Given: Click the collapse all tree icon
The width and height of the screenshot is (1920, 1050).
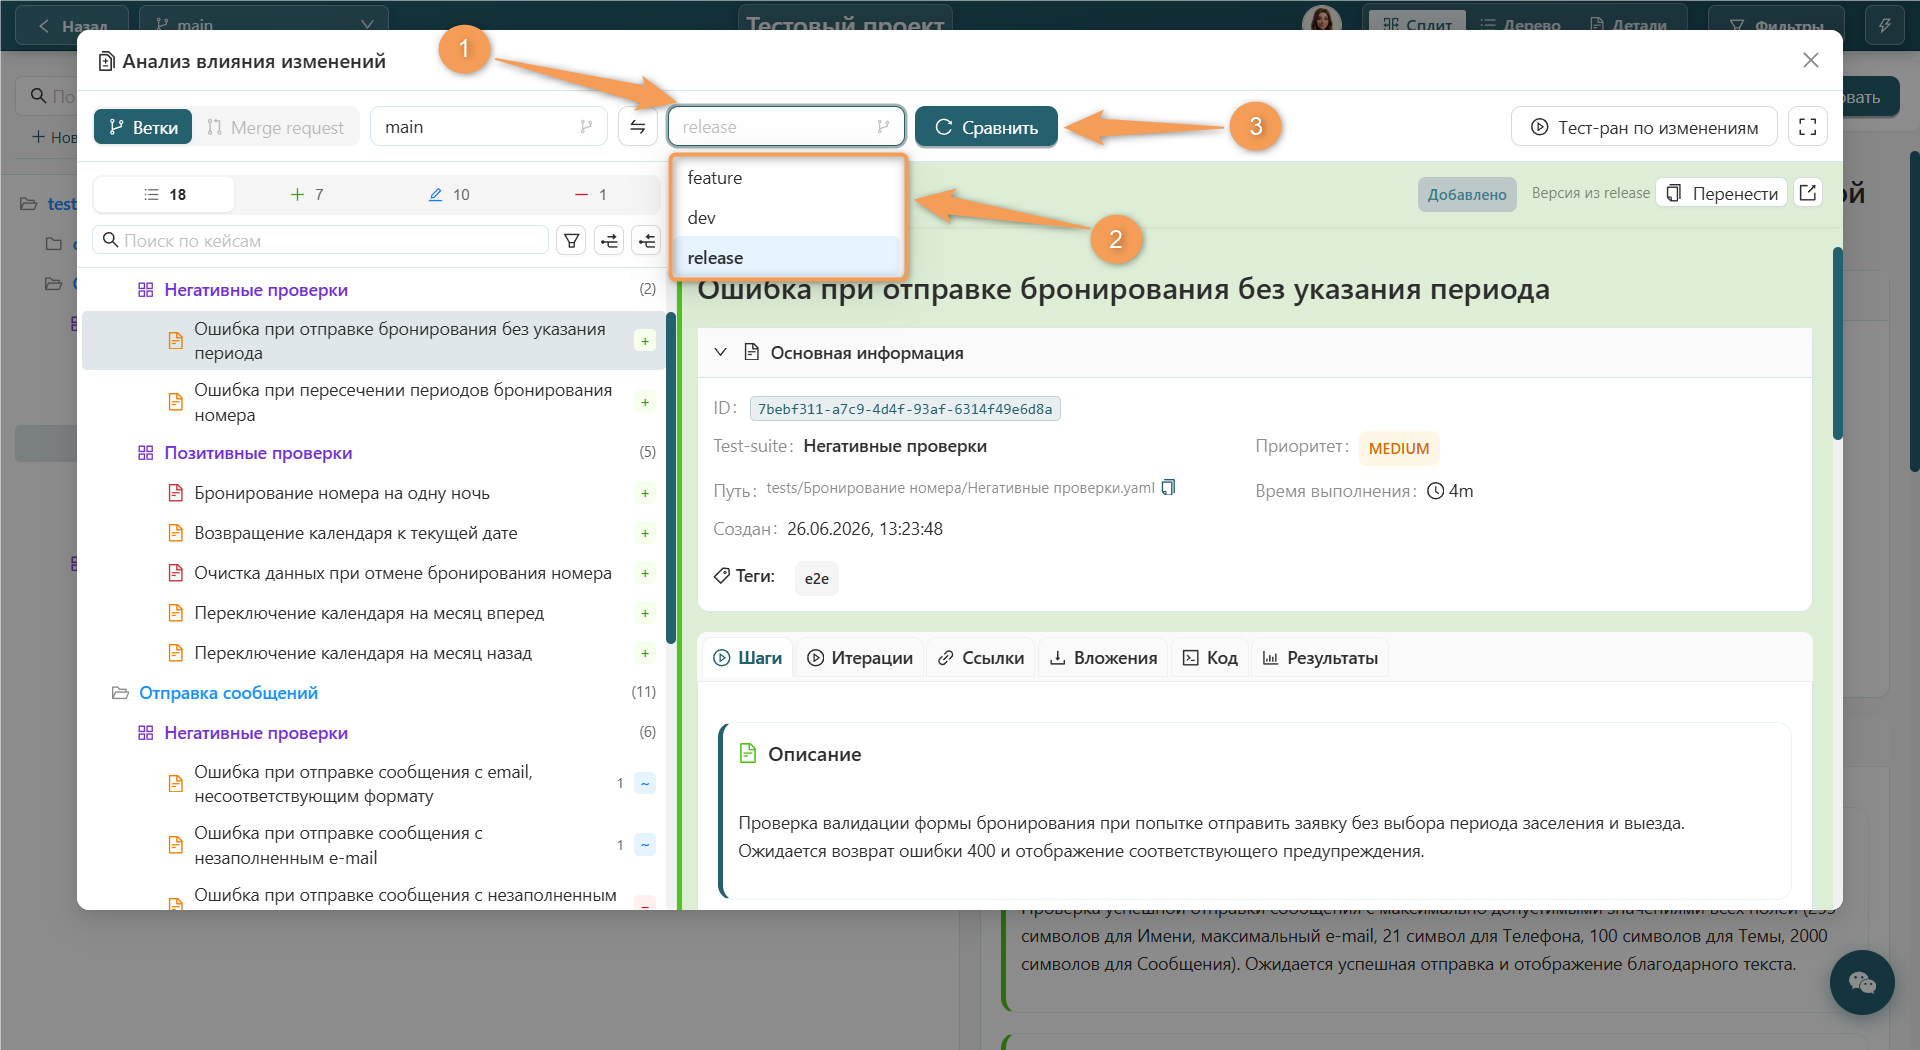Looking at the screenshot, I should tap(647, 241).
